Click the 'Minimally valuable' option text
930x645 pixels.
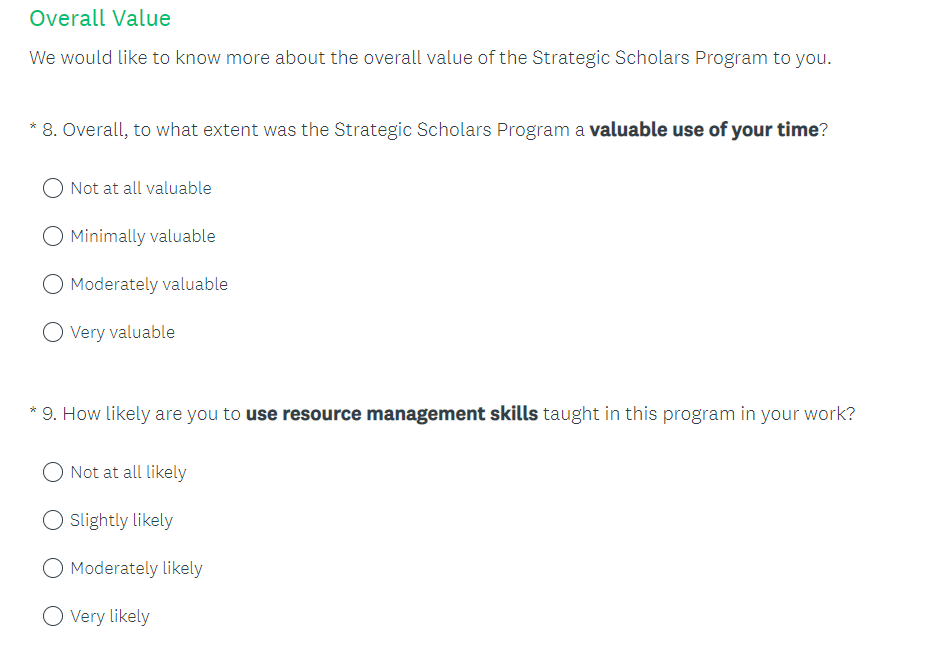143,236
